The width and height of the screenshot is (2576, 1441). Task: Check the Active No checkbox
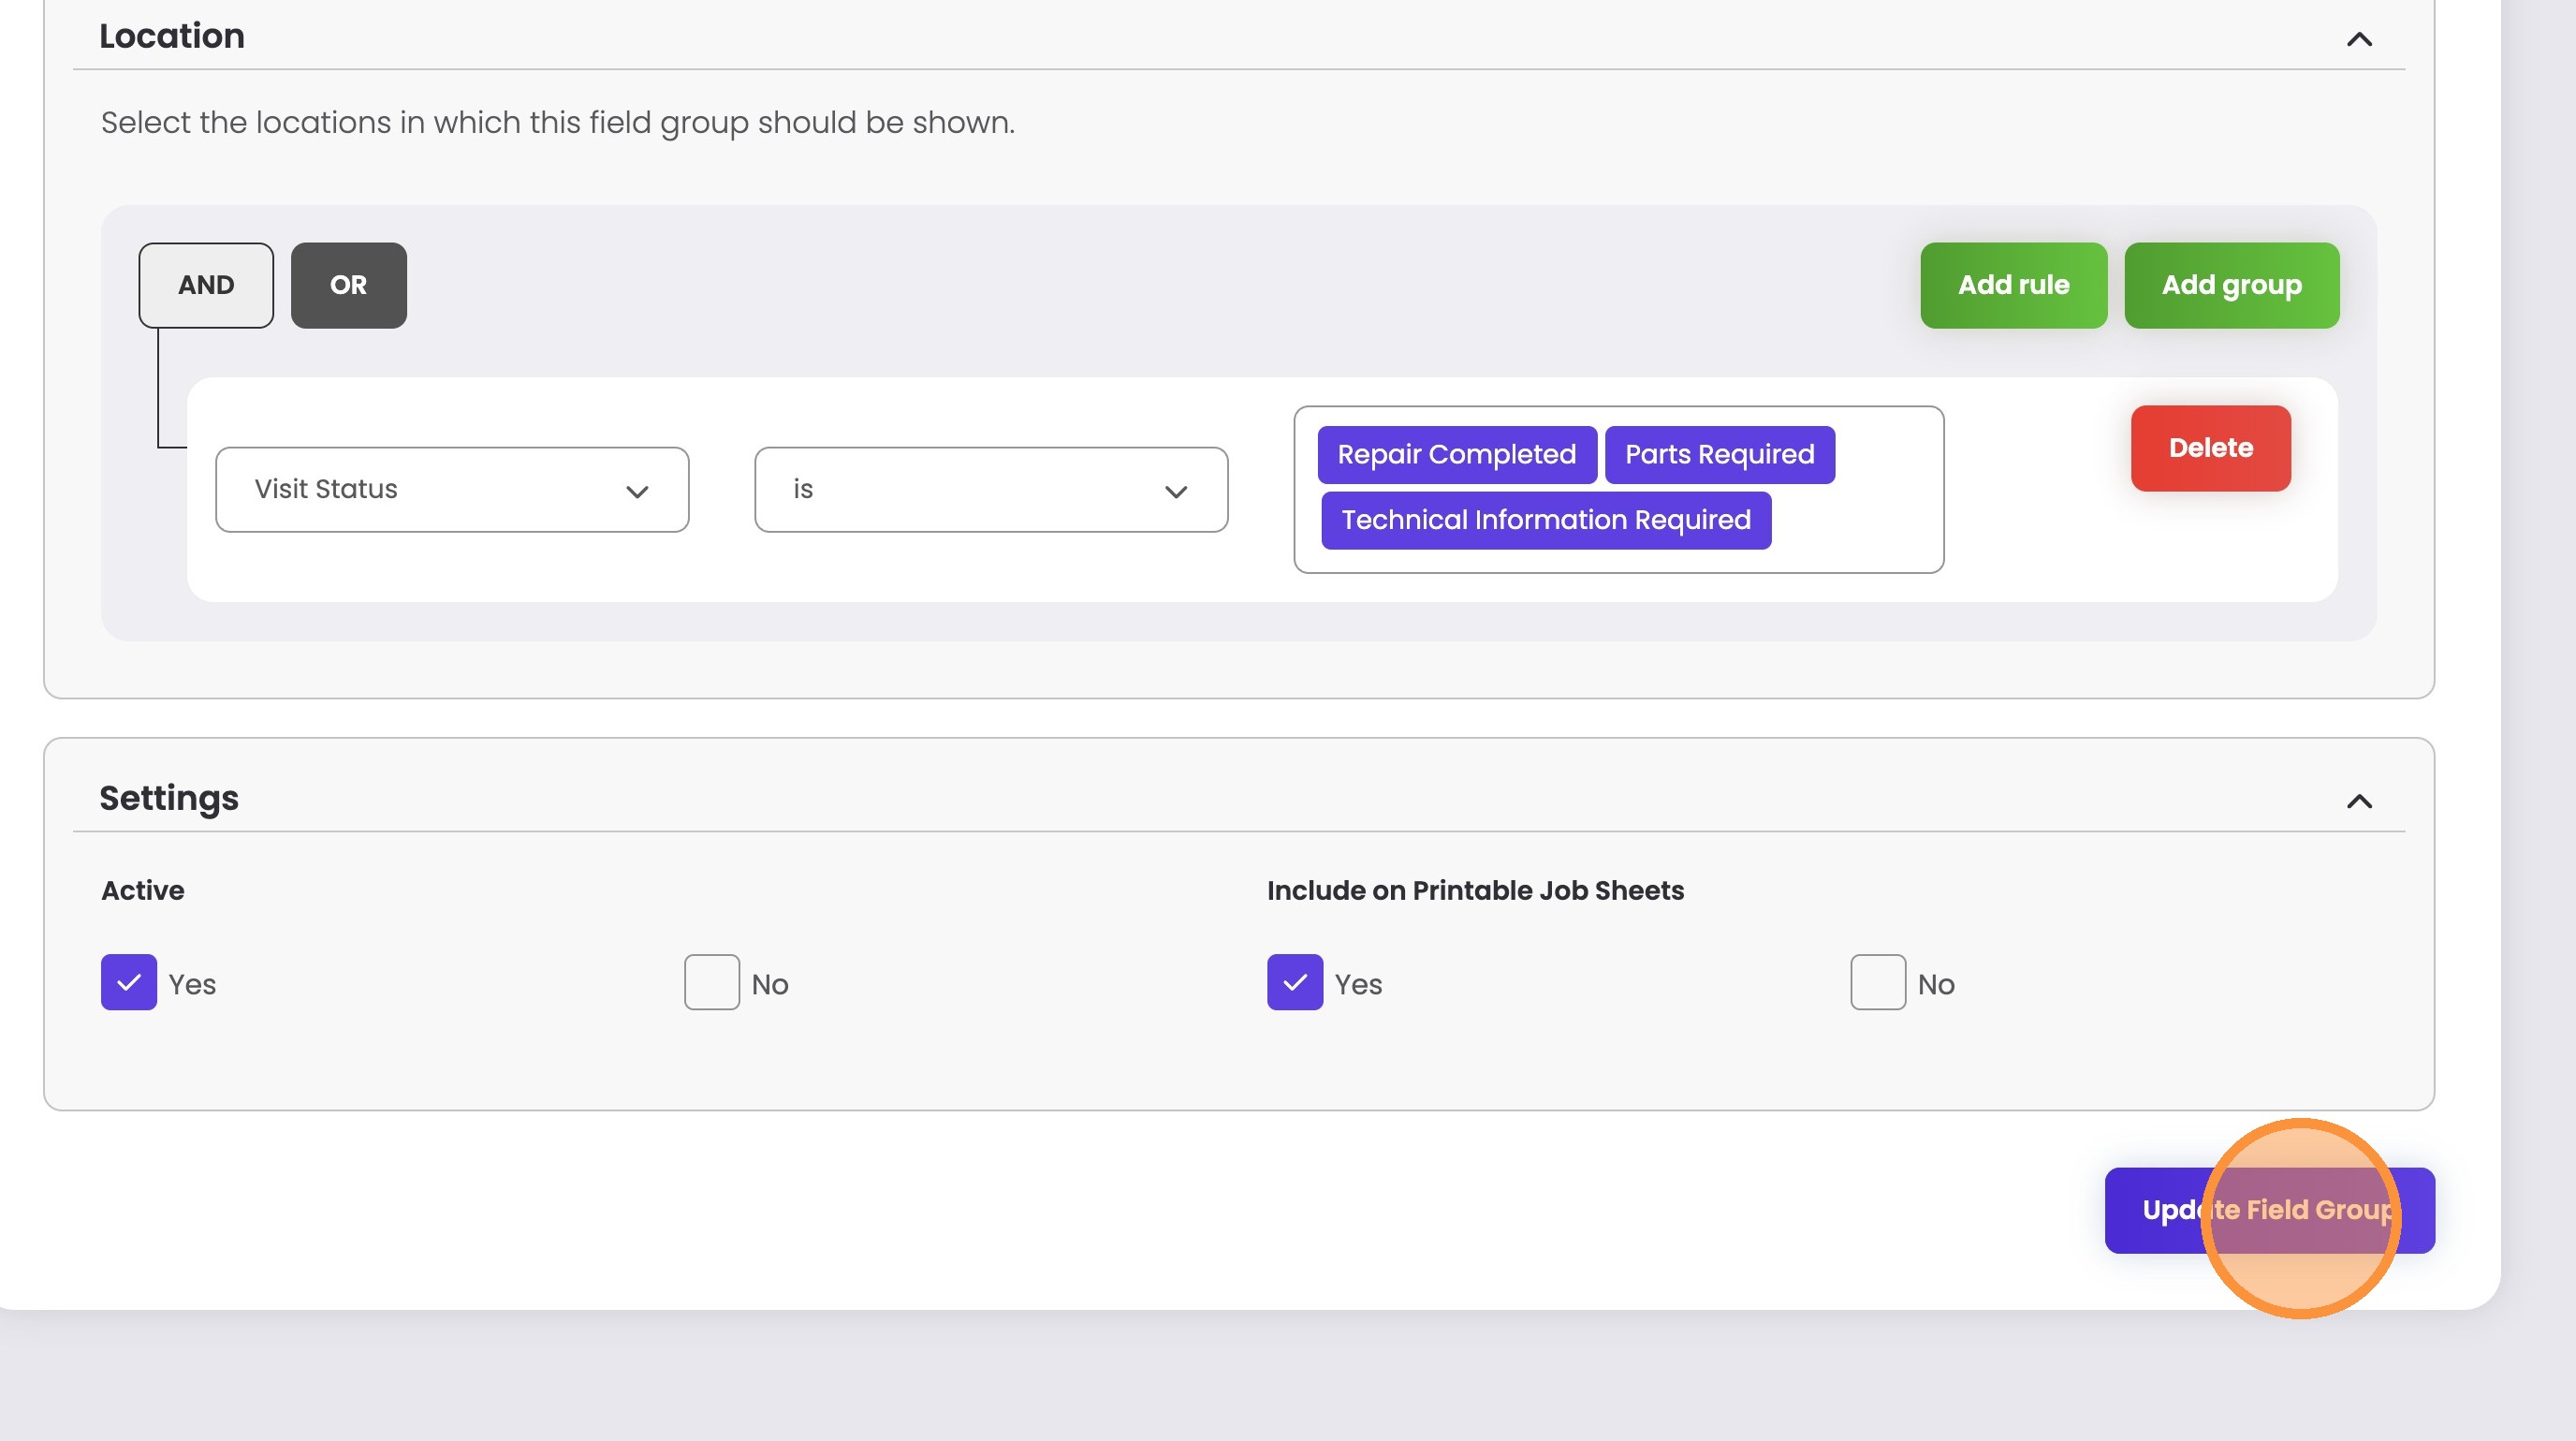pyautogui.click(x=711, y=982)
